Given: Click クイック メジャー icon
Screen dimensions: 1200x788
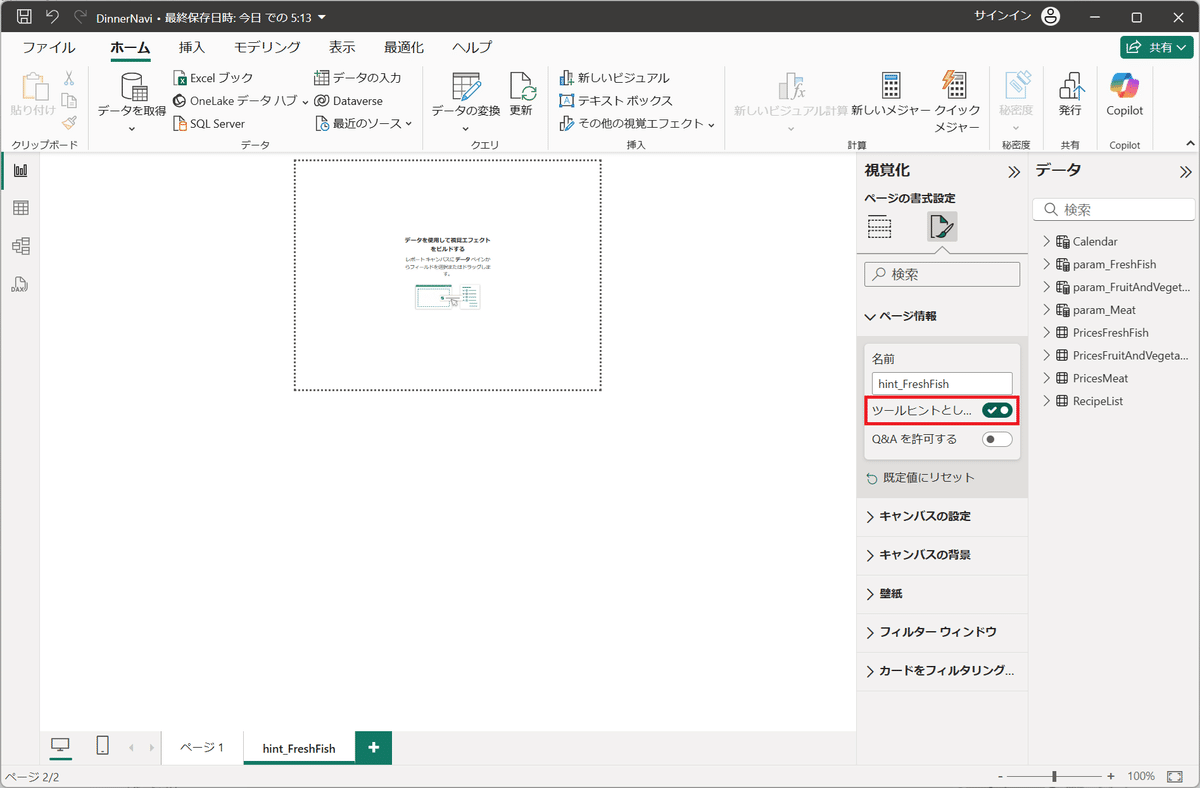Looking at the screenshot, I should [954, 86].
